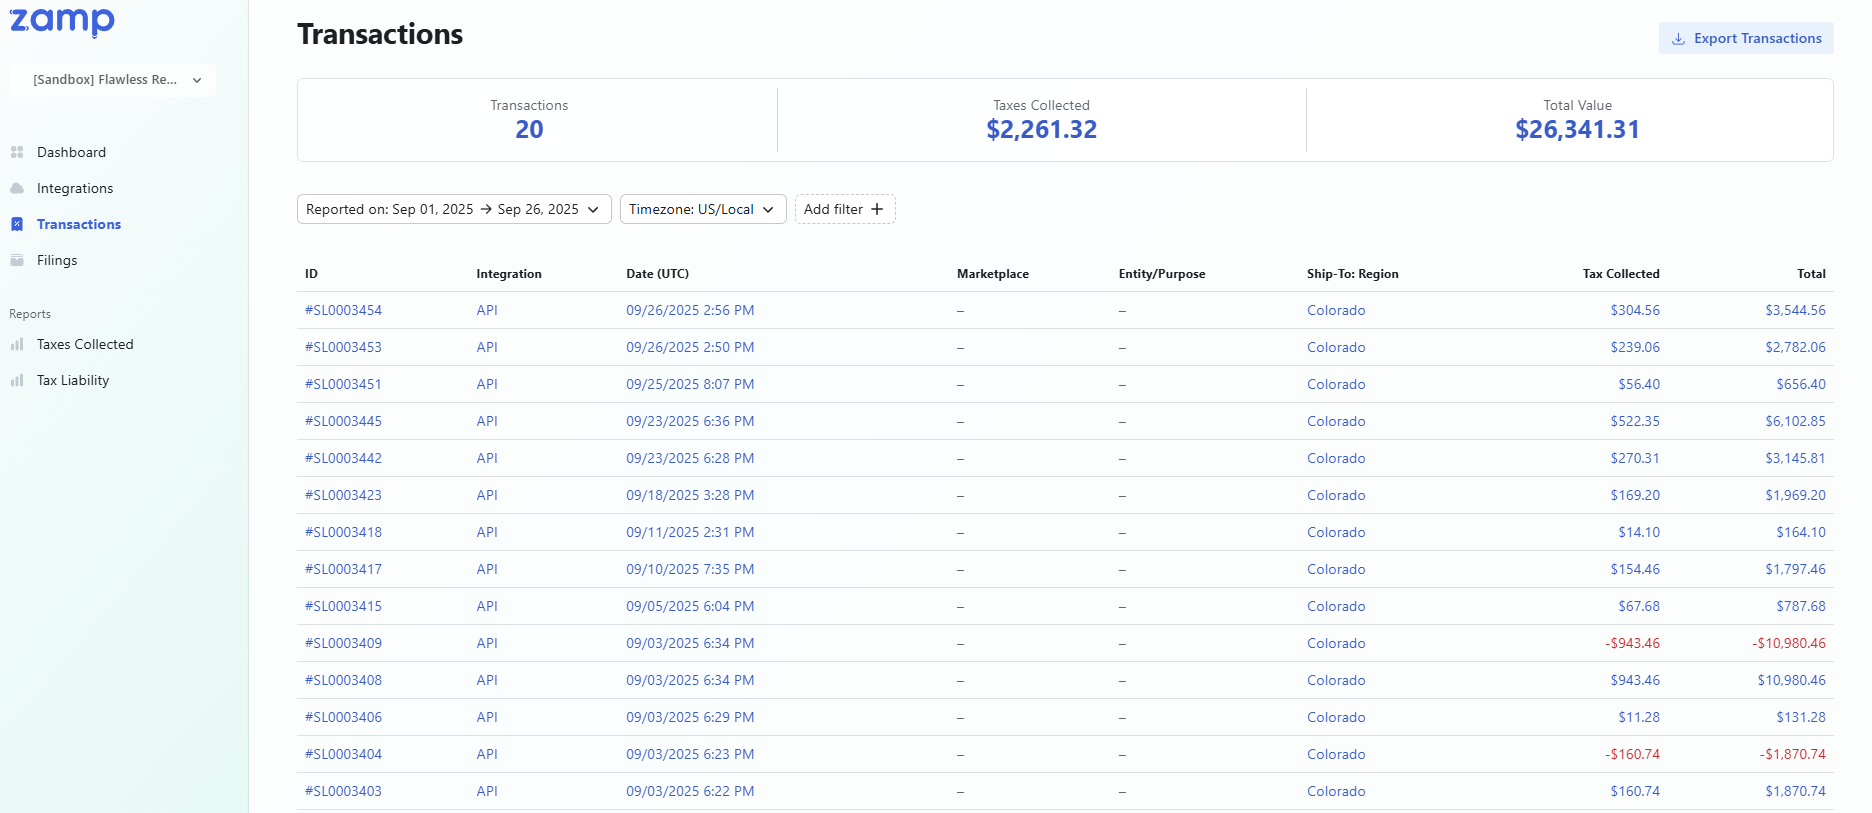
Task: Click date 09/26/2025 2:56 PM
Action: click(690, 310)
